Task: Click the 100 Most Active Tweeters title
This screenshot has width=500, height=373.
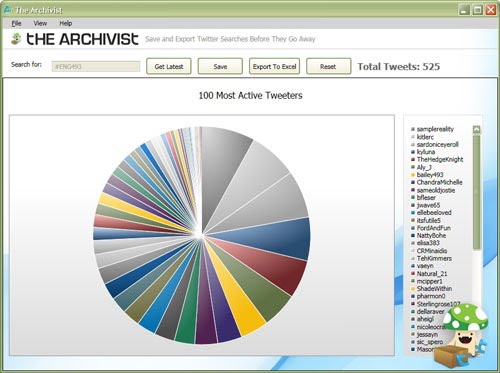Action: [x=250, y=96]
